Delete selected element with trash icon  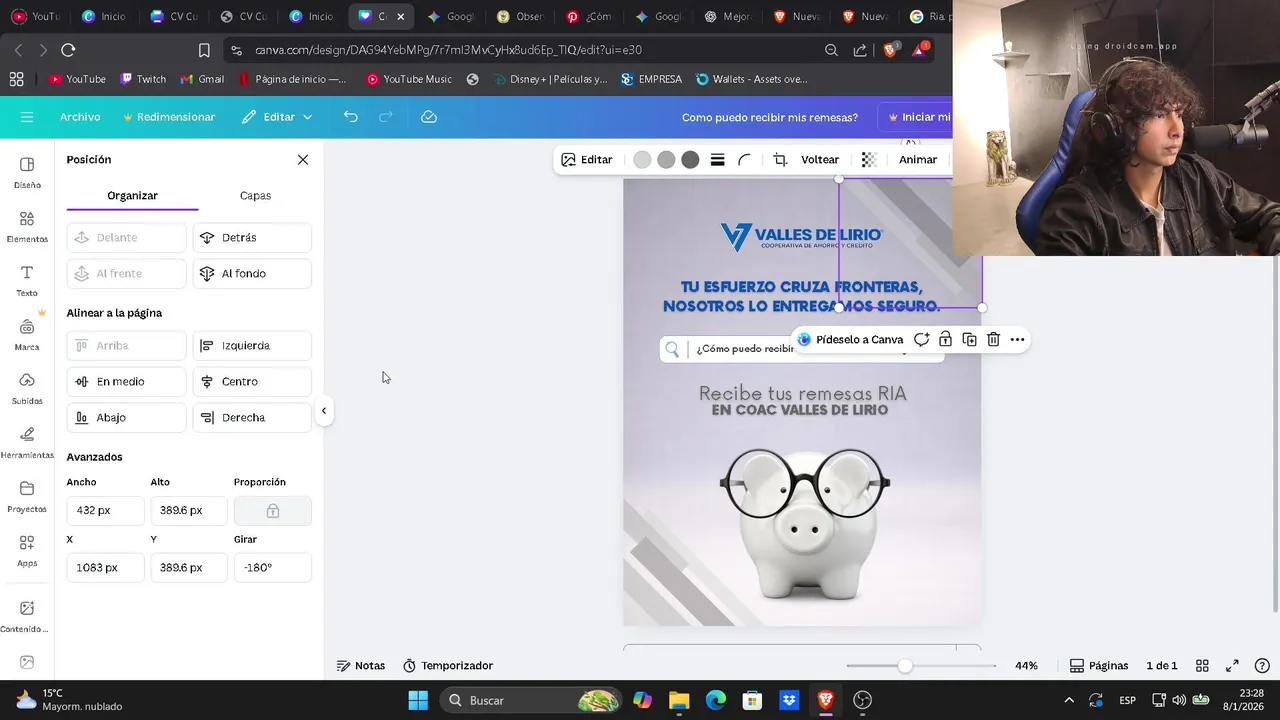coord(993,340)
